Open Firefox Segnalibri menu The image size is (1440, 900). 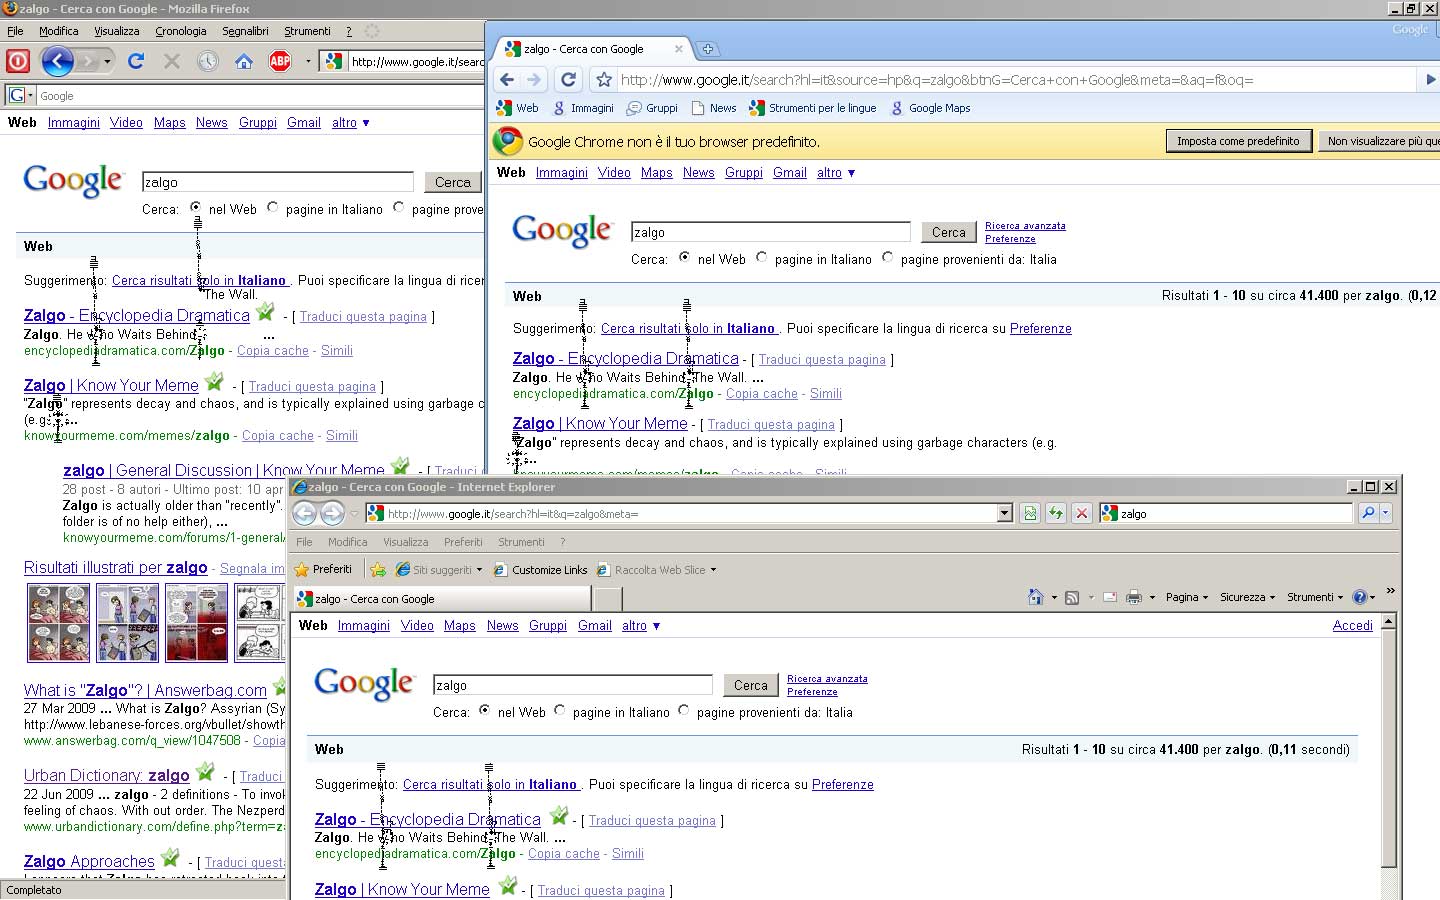(x=245, y=31)
